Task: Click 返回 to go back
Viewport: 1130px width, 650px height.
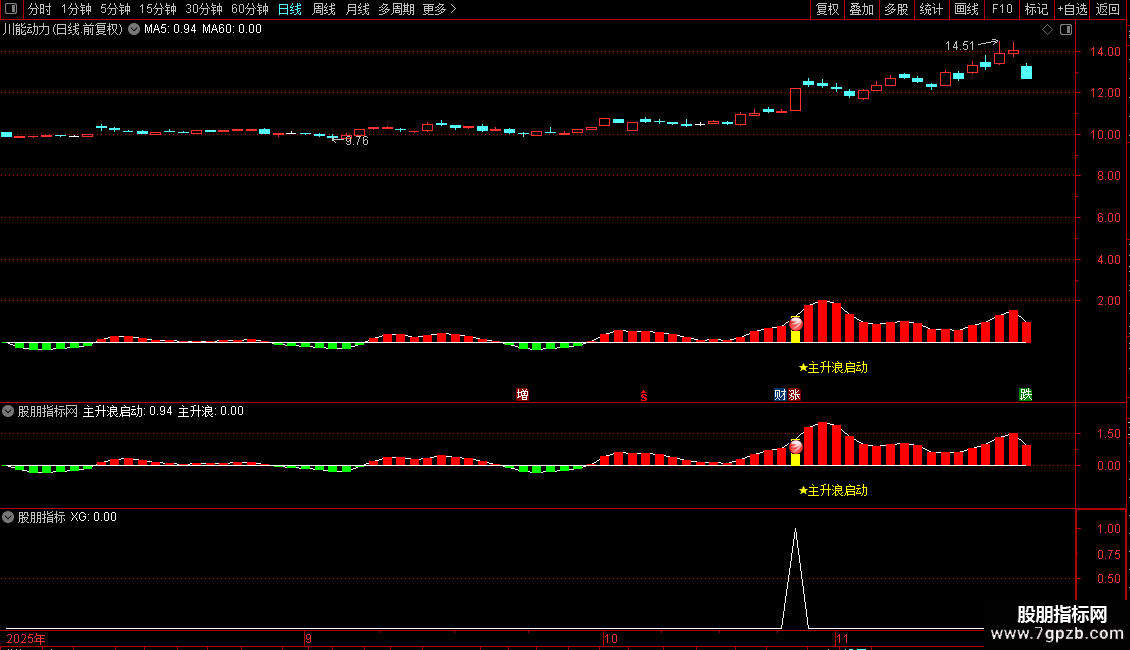Action: [1108, 9]
